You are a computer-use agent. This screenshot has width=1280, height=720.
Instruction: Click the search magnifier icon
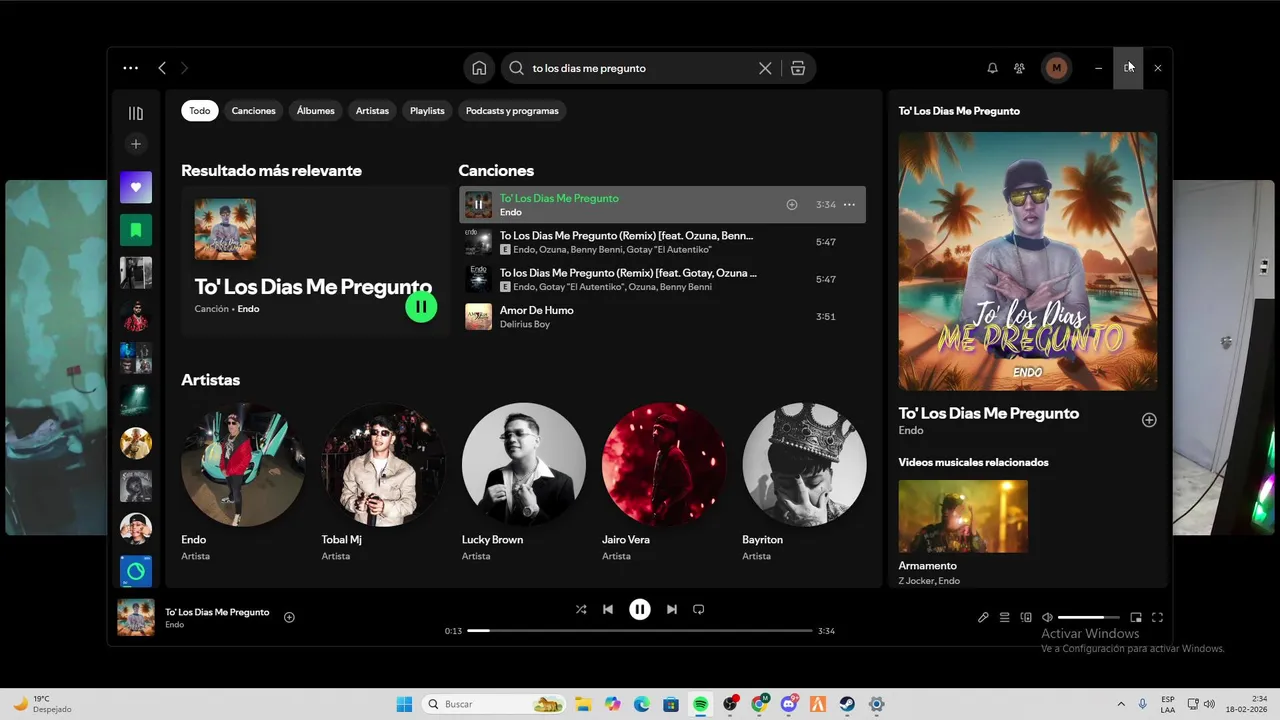click(x=516, y=68)
